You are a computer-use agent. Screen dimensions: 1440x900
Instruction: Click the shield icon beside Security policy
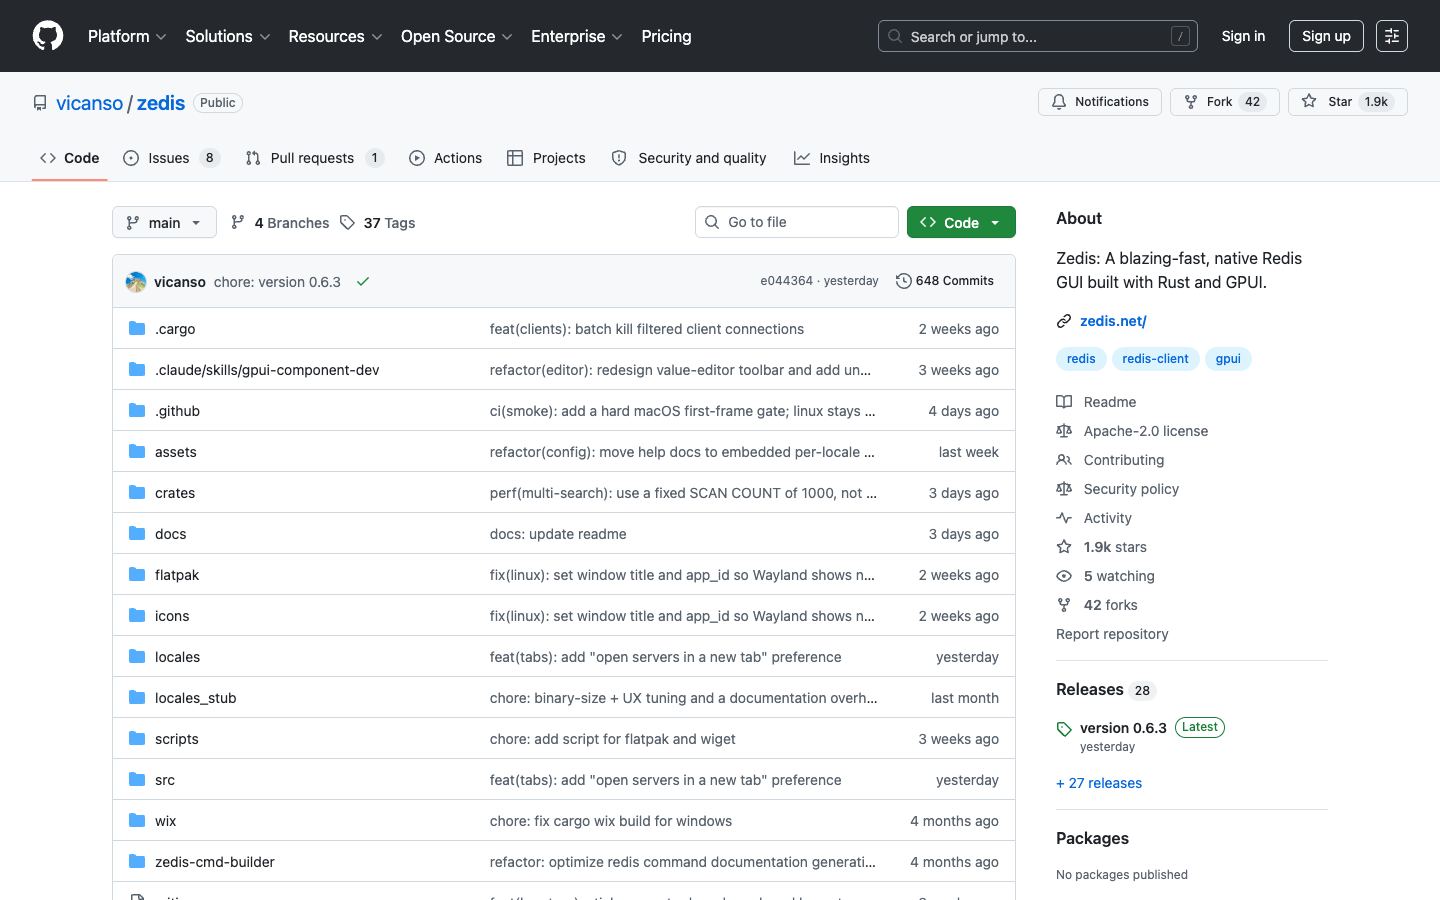click(1064, 489)
